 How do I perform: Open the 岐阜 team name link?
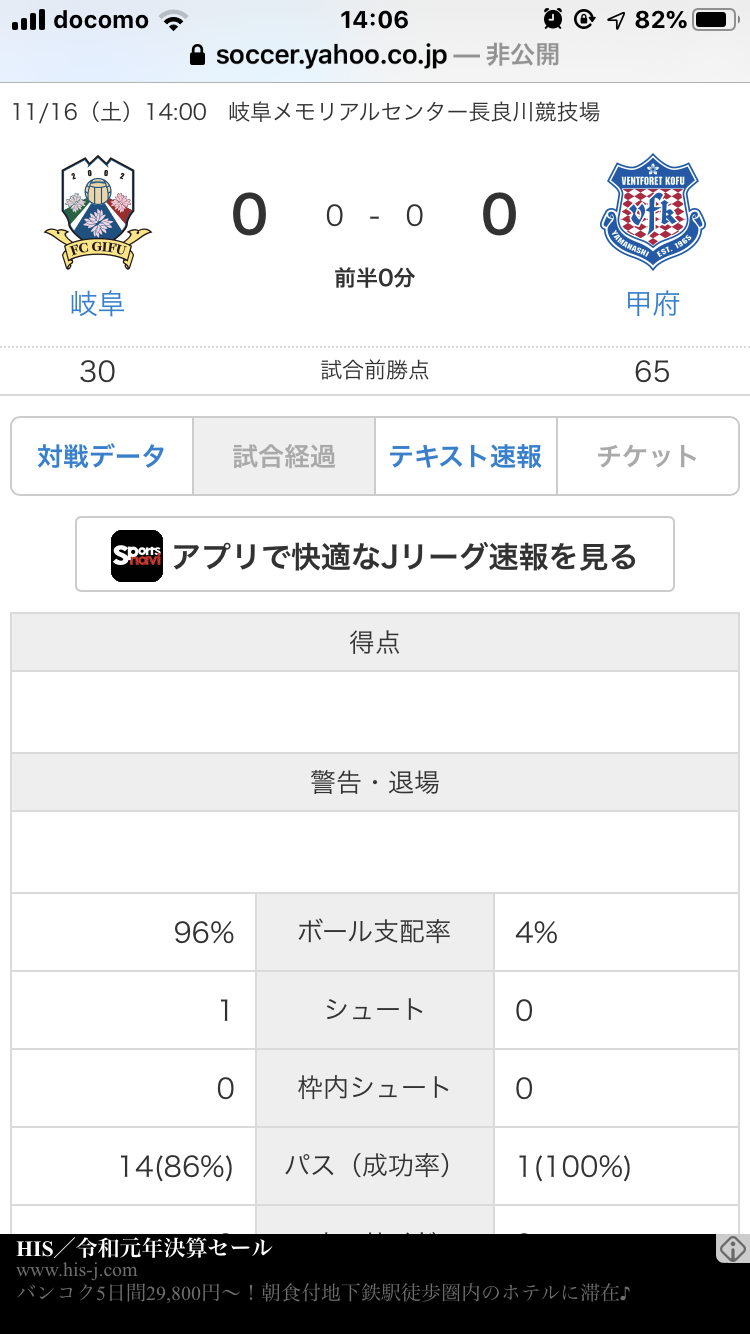(97, 304)
